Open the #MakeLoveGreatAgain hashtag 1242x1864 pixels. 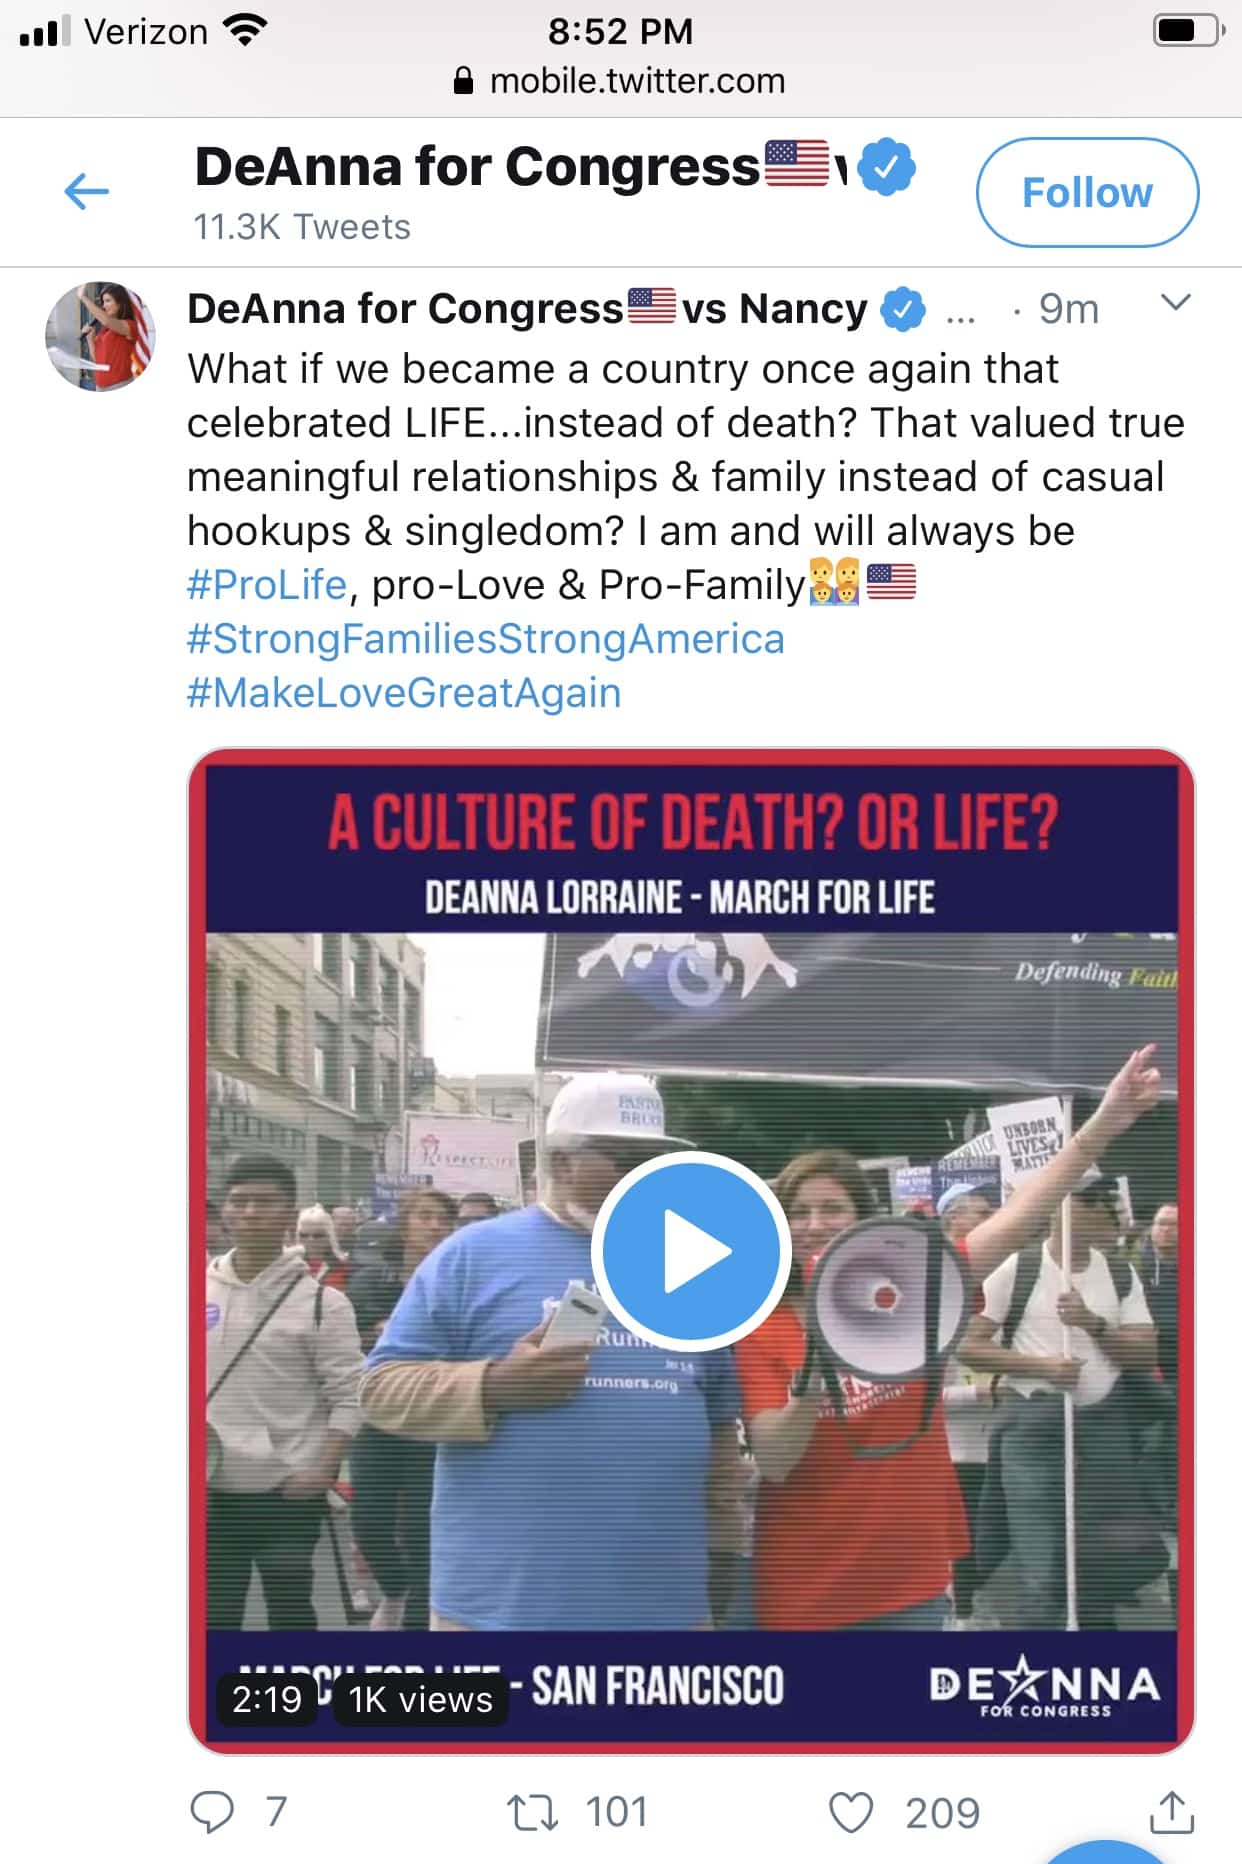click(404, 693)
